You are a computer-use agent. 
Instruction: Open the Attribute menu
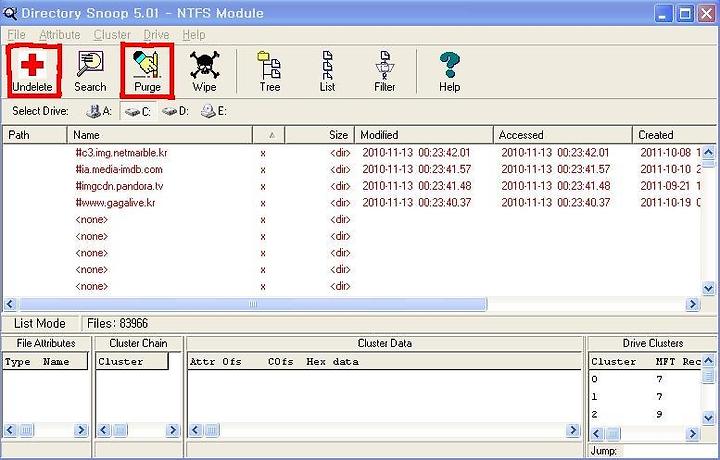(60, 35)
